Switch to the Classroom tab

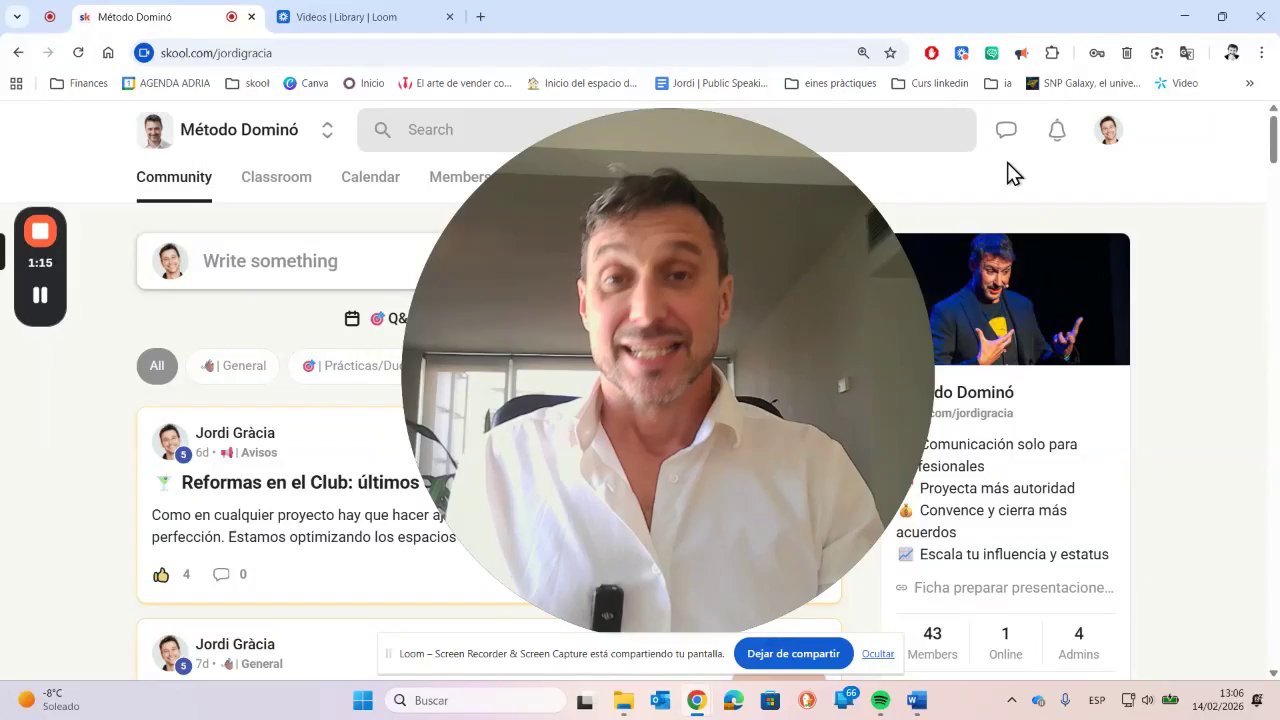click(x=276, y=177)
